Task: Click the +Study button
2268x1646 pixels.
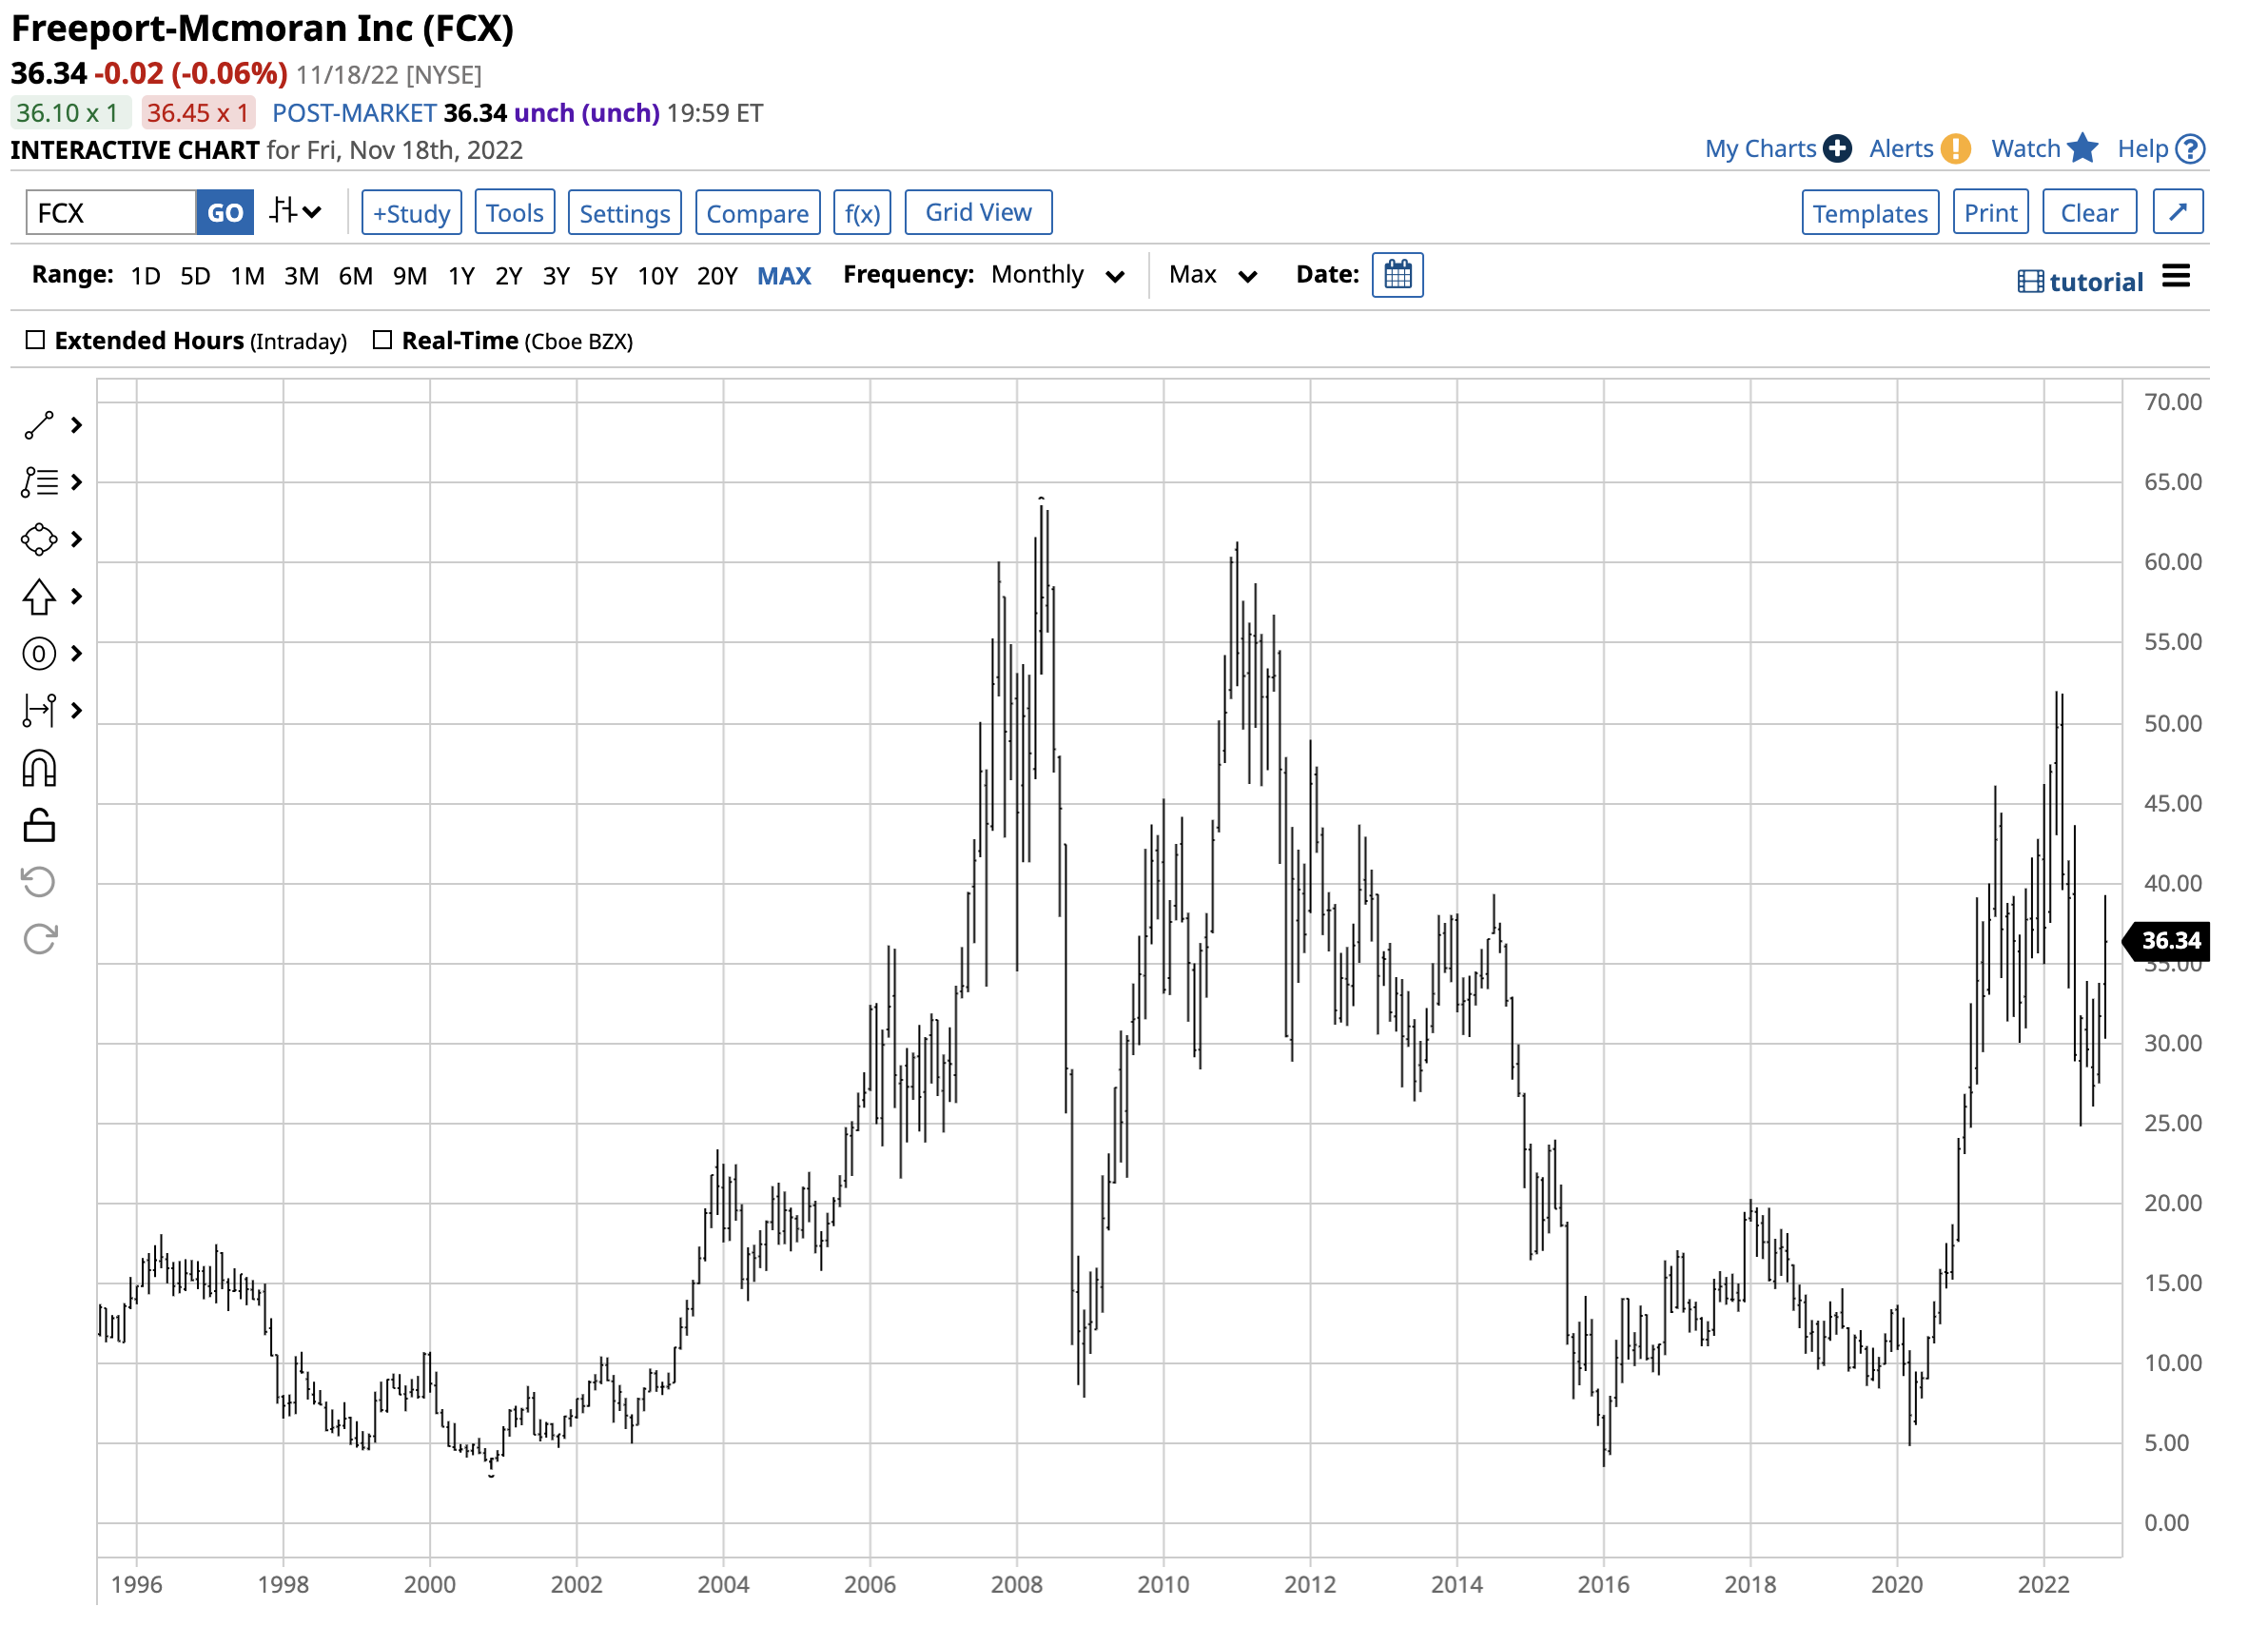Action: tap(412, 213)
